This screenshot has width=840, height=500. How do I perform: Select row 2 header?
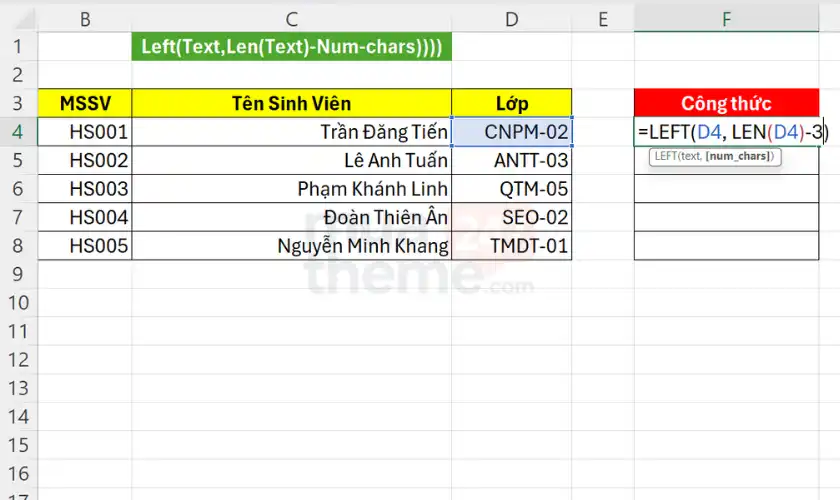[x=18, y=74]
